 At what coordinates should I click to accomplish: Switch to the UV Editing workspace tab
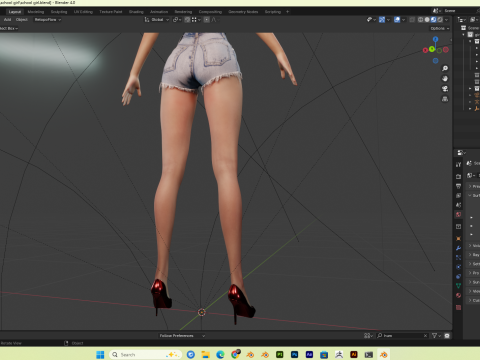83,12
